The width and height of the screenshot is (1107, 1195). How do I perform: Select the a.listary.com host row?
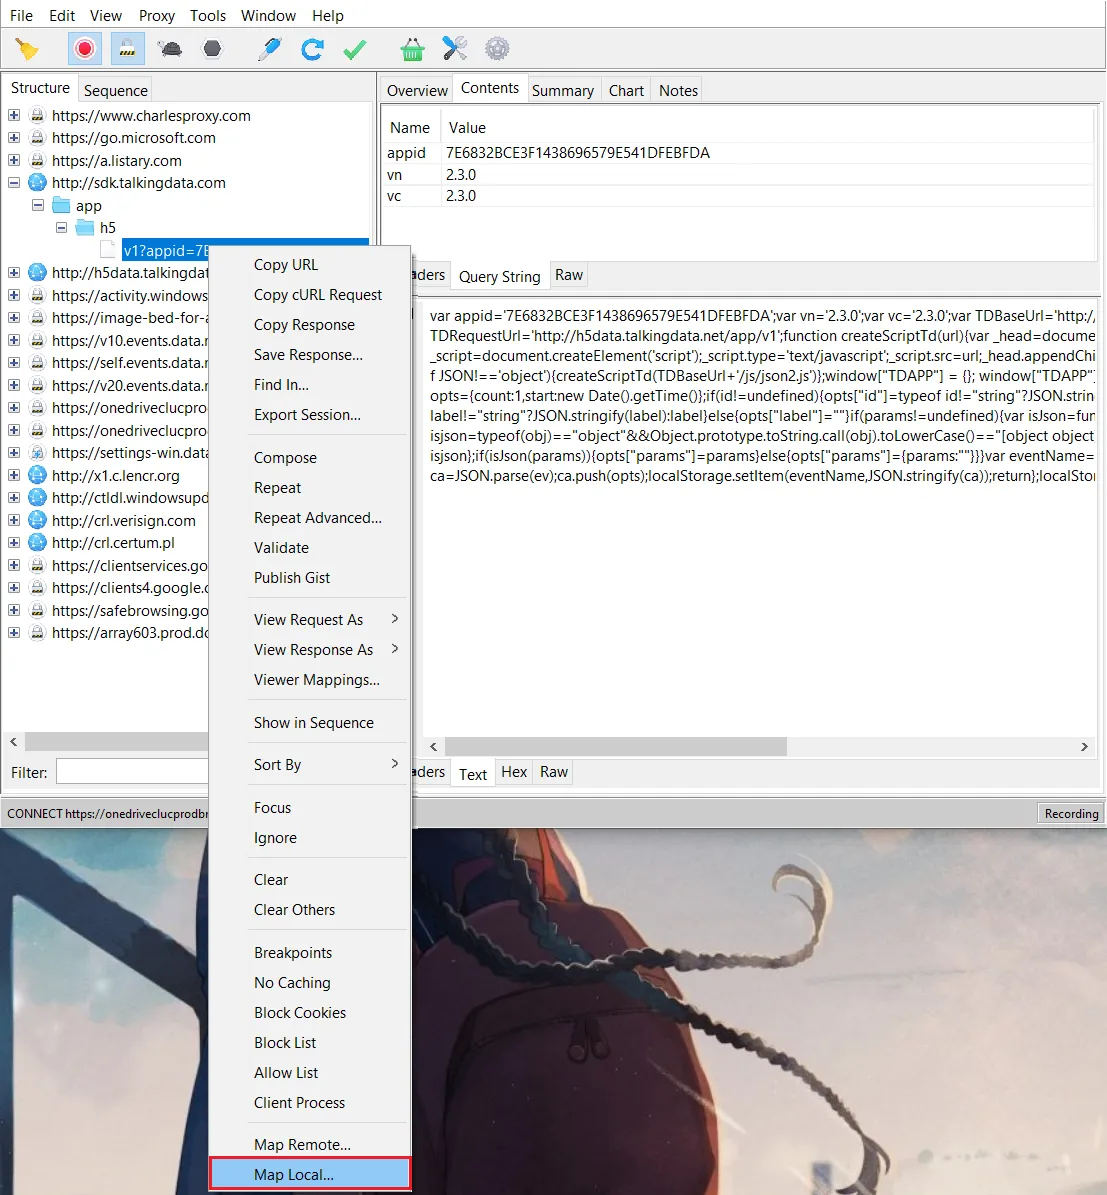tap(117, 161)
